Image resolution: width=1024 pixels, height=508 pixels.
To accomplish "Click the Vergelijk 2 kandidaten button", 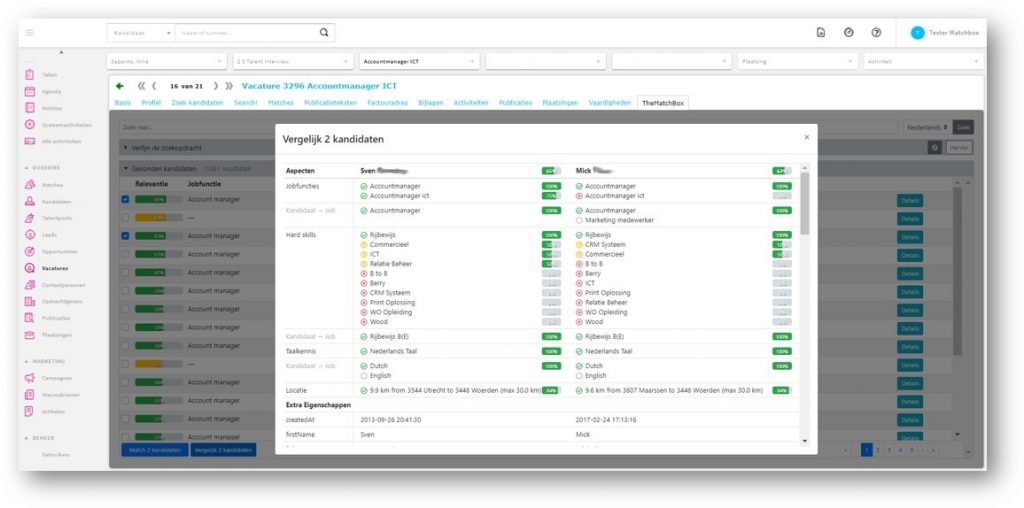I will click(x=224, y=450).
